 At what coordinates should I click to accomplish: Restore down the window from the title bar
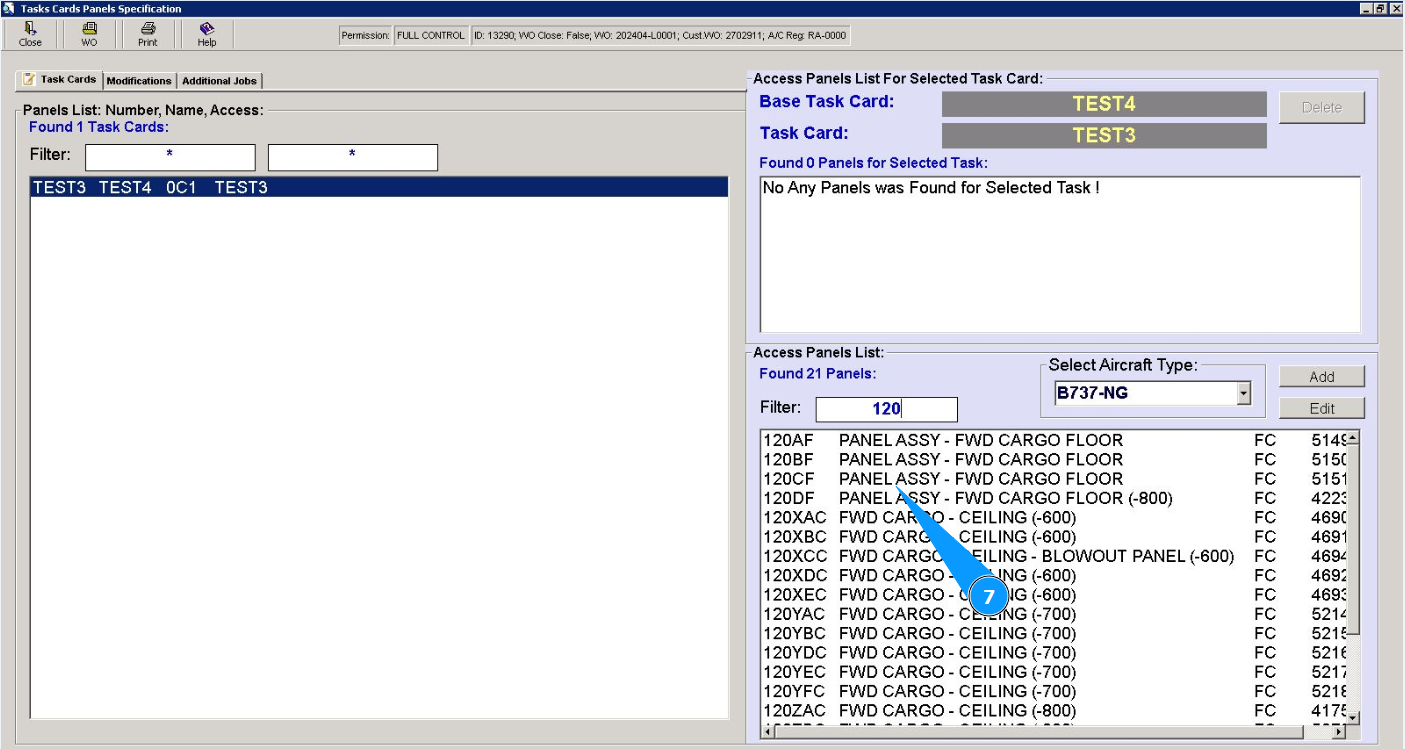(1381, 8)
